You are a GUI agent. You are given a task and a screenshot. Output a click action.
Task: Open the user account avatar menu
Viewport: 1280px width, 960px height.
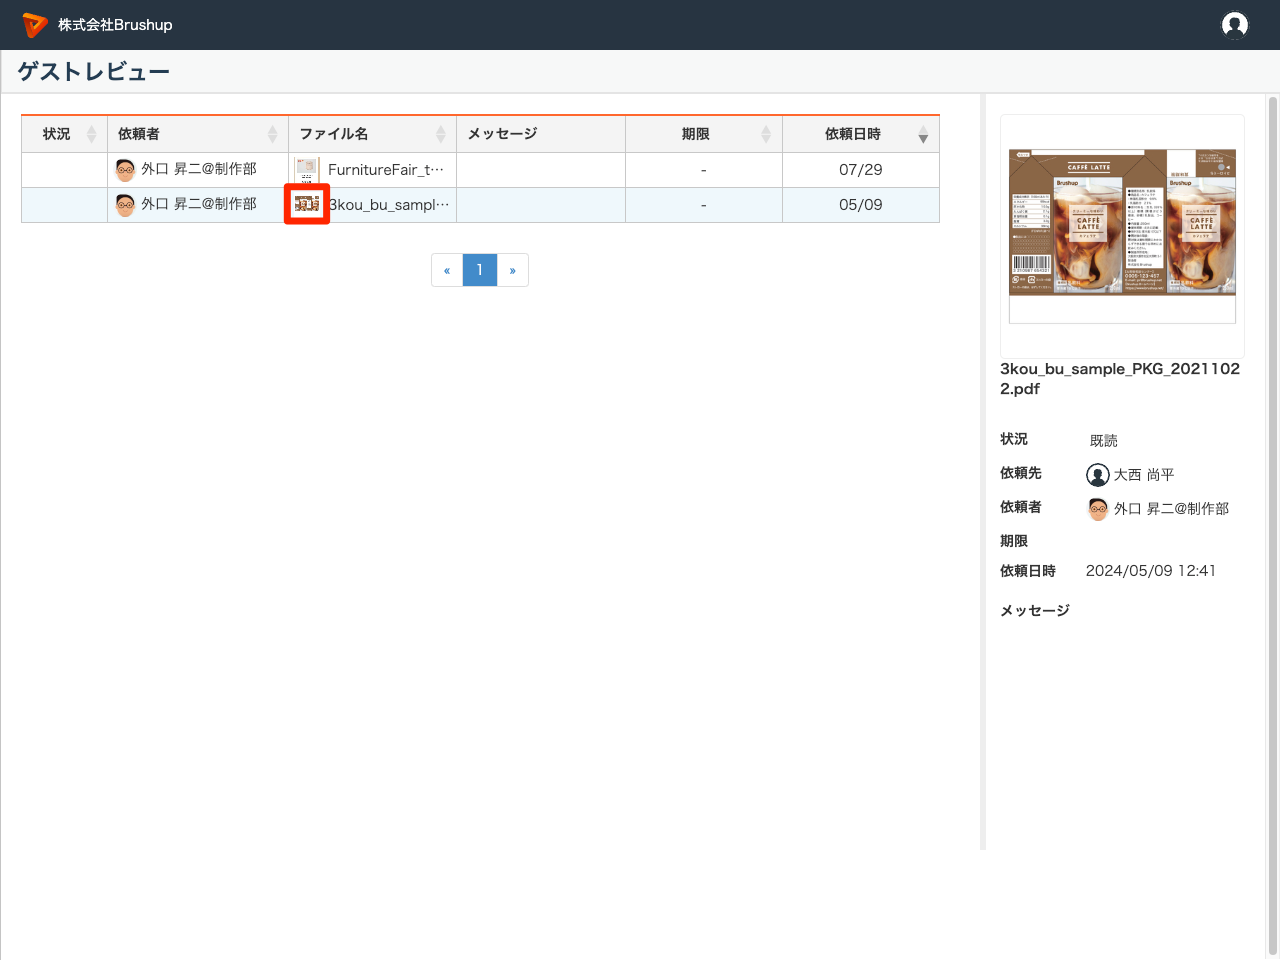(x=1235, y=25)
